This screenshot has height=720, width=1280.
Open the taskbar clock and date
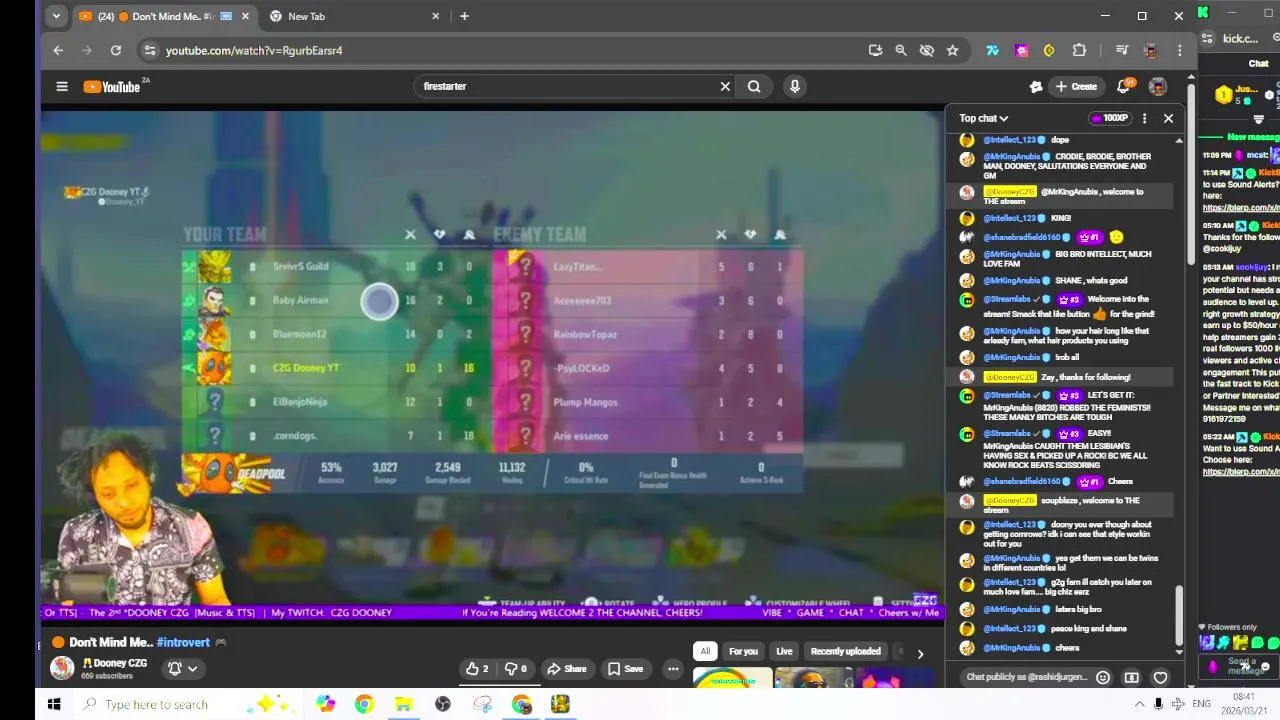[1244, 704]
